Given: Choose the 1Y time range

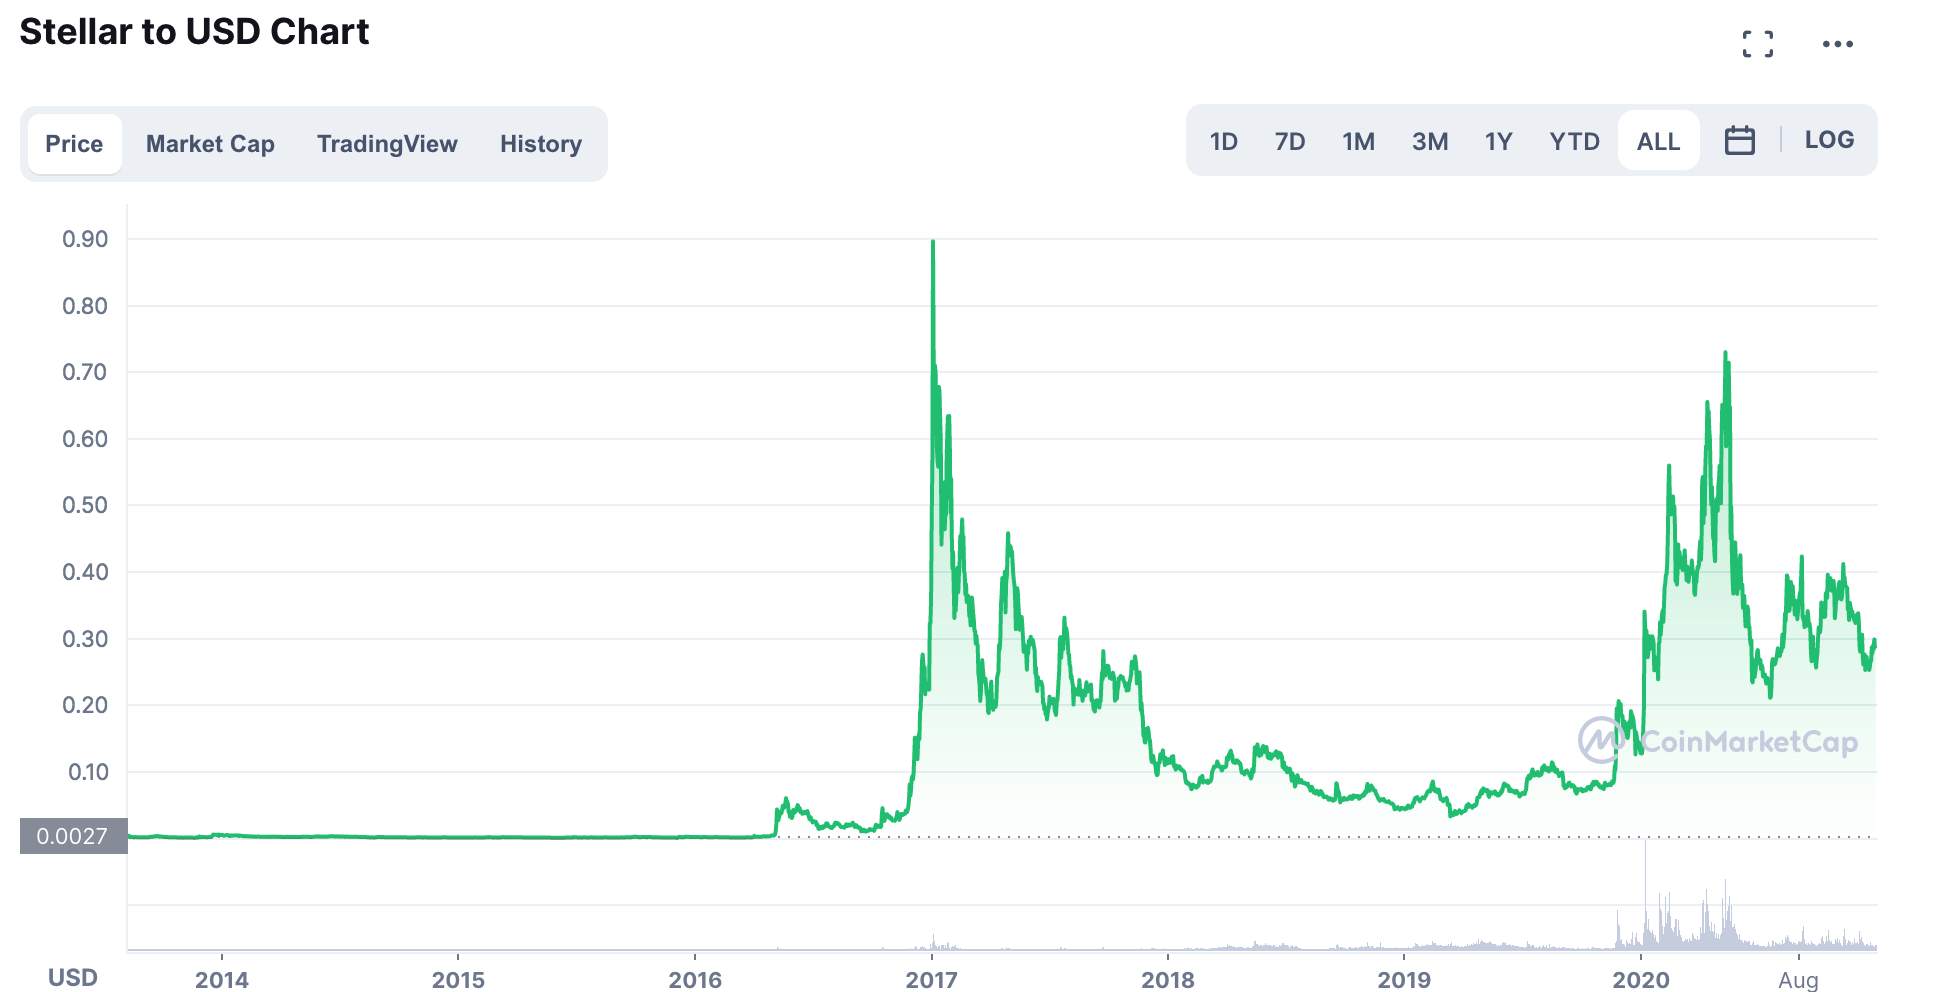Looking at the screenshot, I should coord(1498,141).
